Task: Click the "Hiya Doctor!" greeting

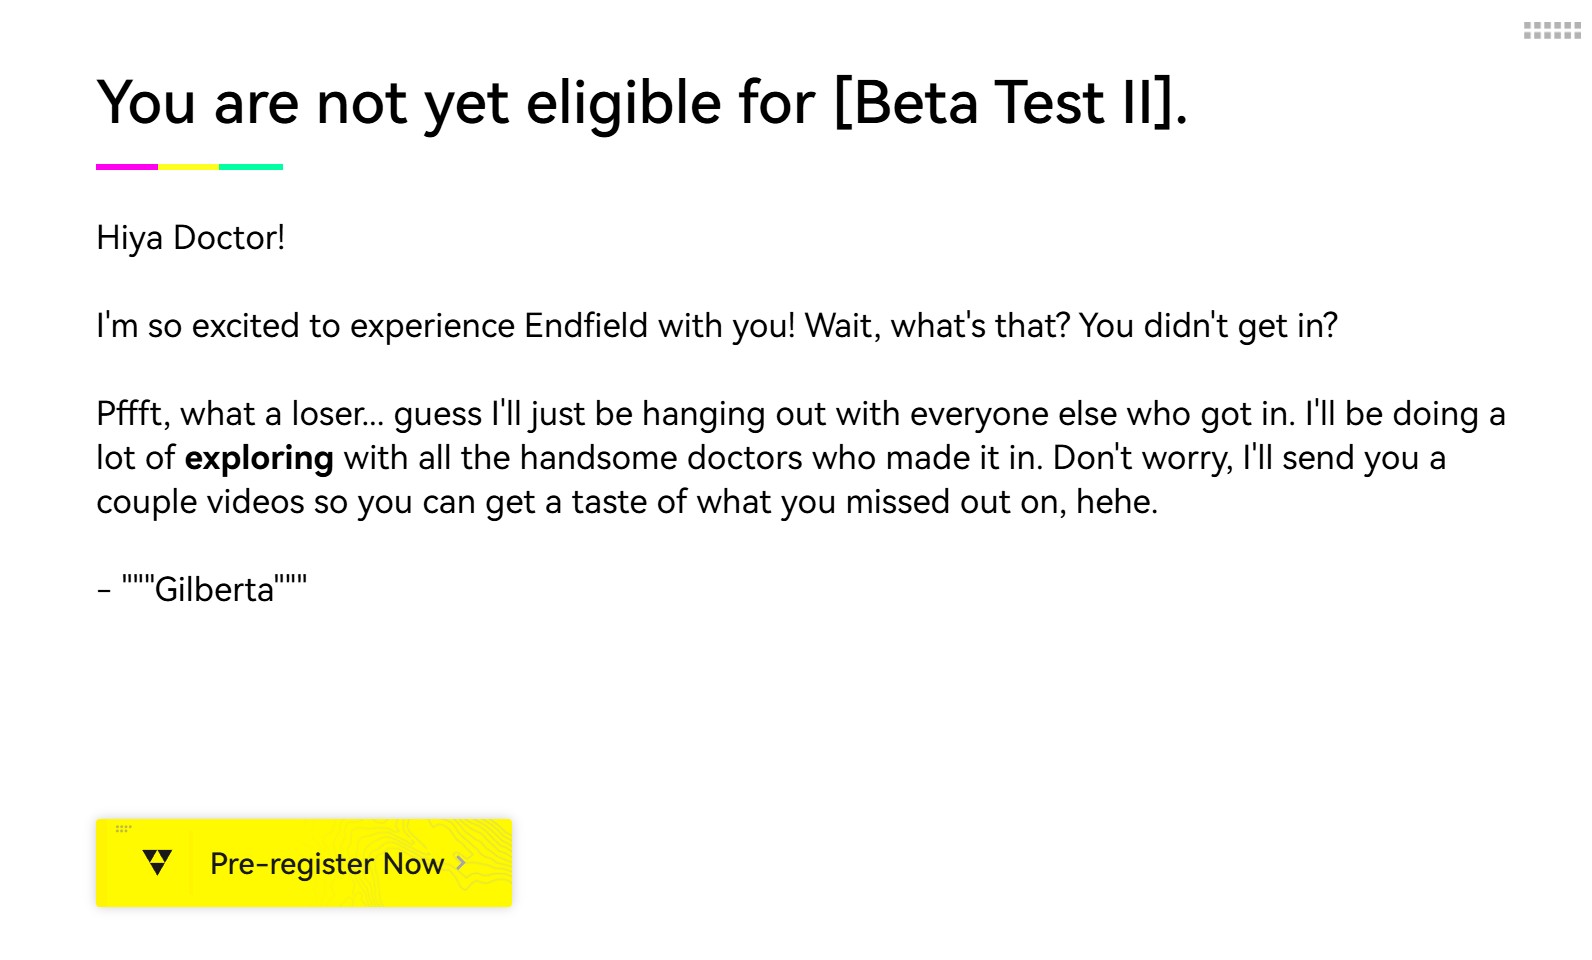Action: pos(190,238)
